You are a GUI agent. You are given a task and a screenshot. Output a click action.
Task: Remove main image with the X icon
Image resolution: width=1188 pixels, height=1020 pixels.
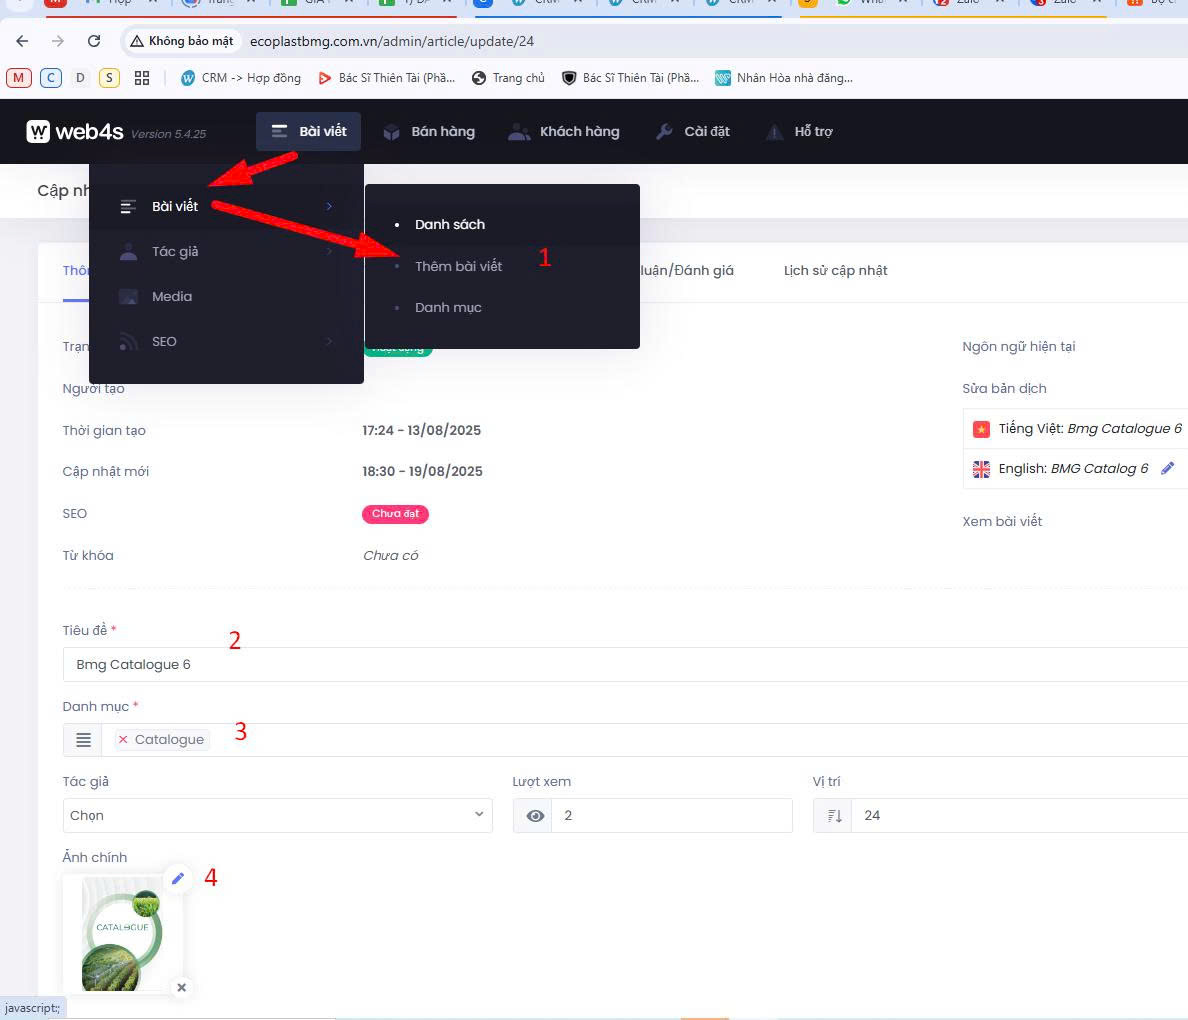181,987
